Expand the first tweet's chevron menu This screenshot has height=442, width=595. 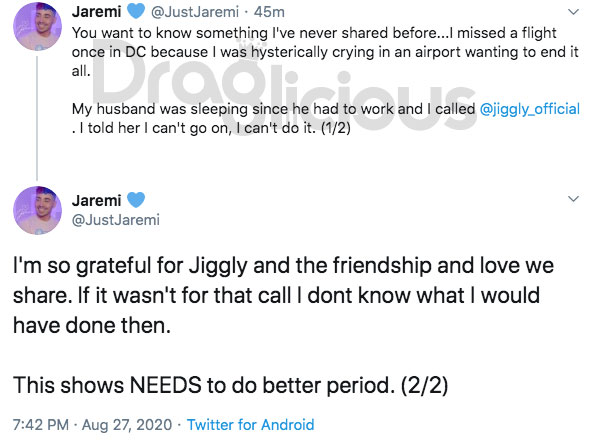coord(573,12)
